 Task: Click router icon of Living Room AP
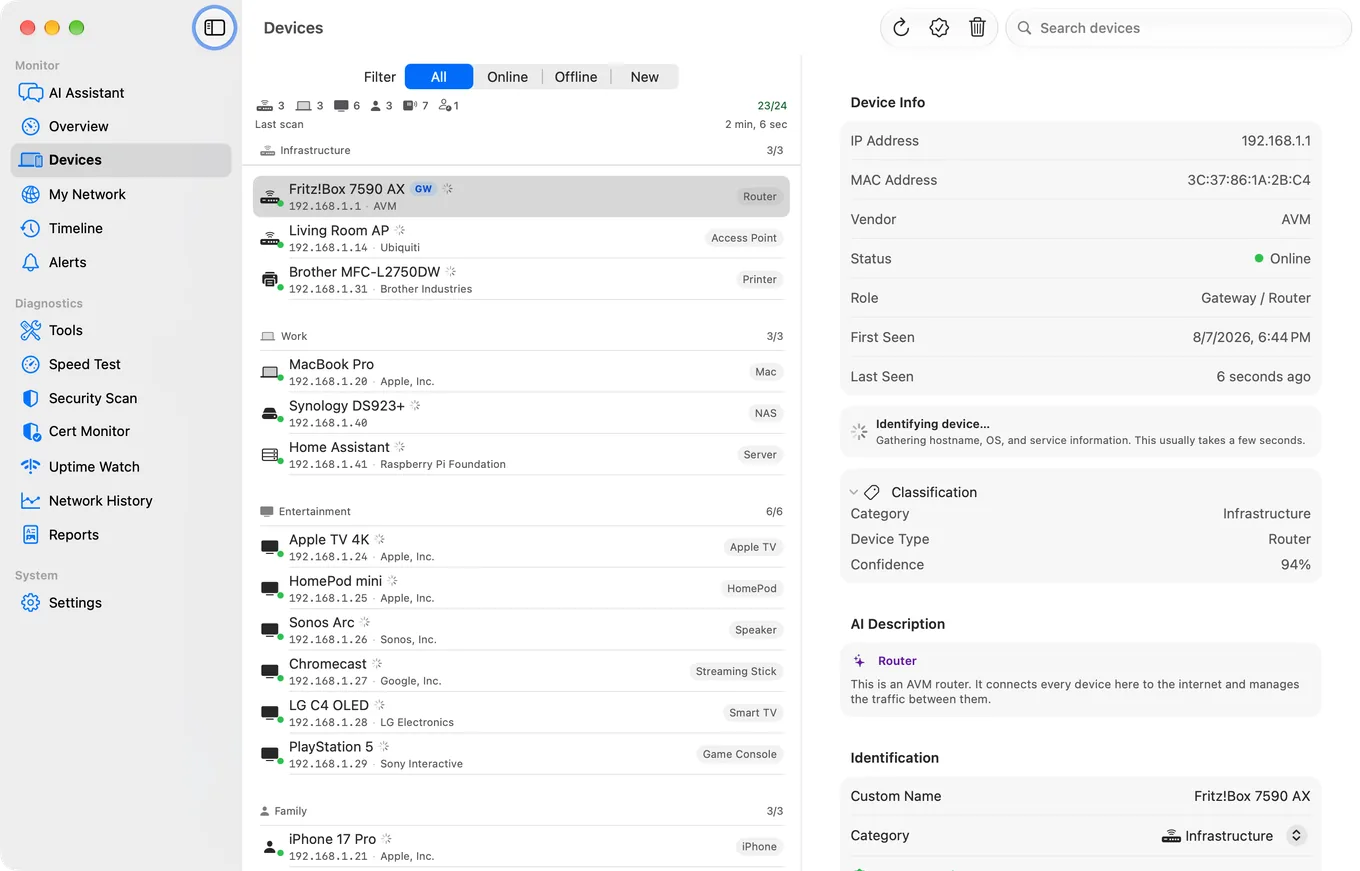point(269,238)
